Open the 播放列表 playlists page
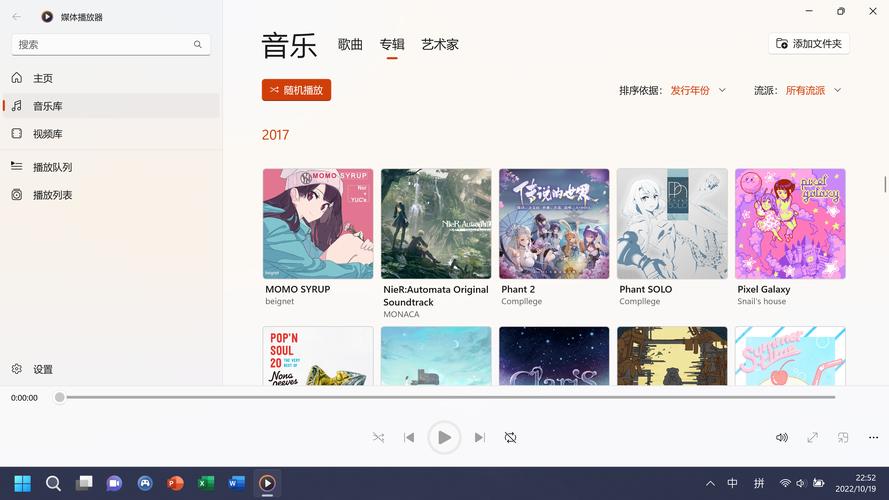889x500 pixels. coord(111,195)
